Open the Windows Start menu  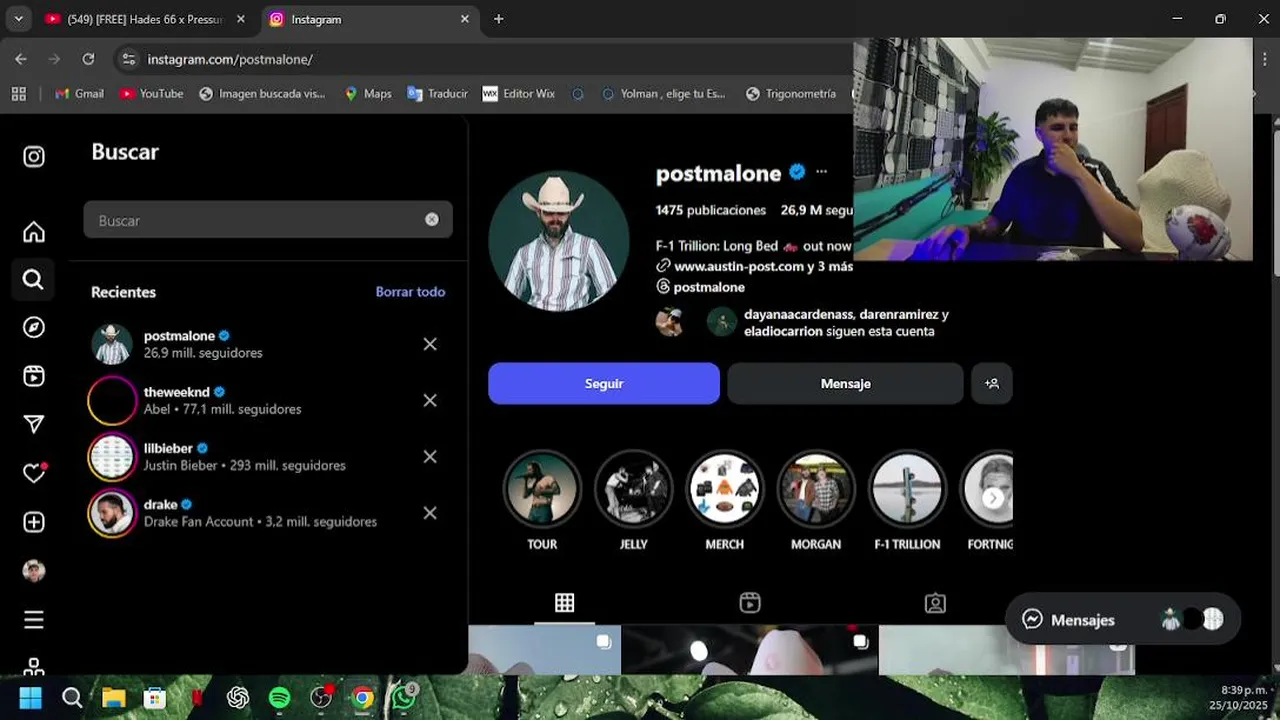pos(31,698)
